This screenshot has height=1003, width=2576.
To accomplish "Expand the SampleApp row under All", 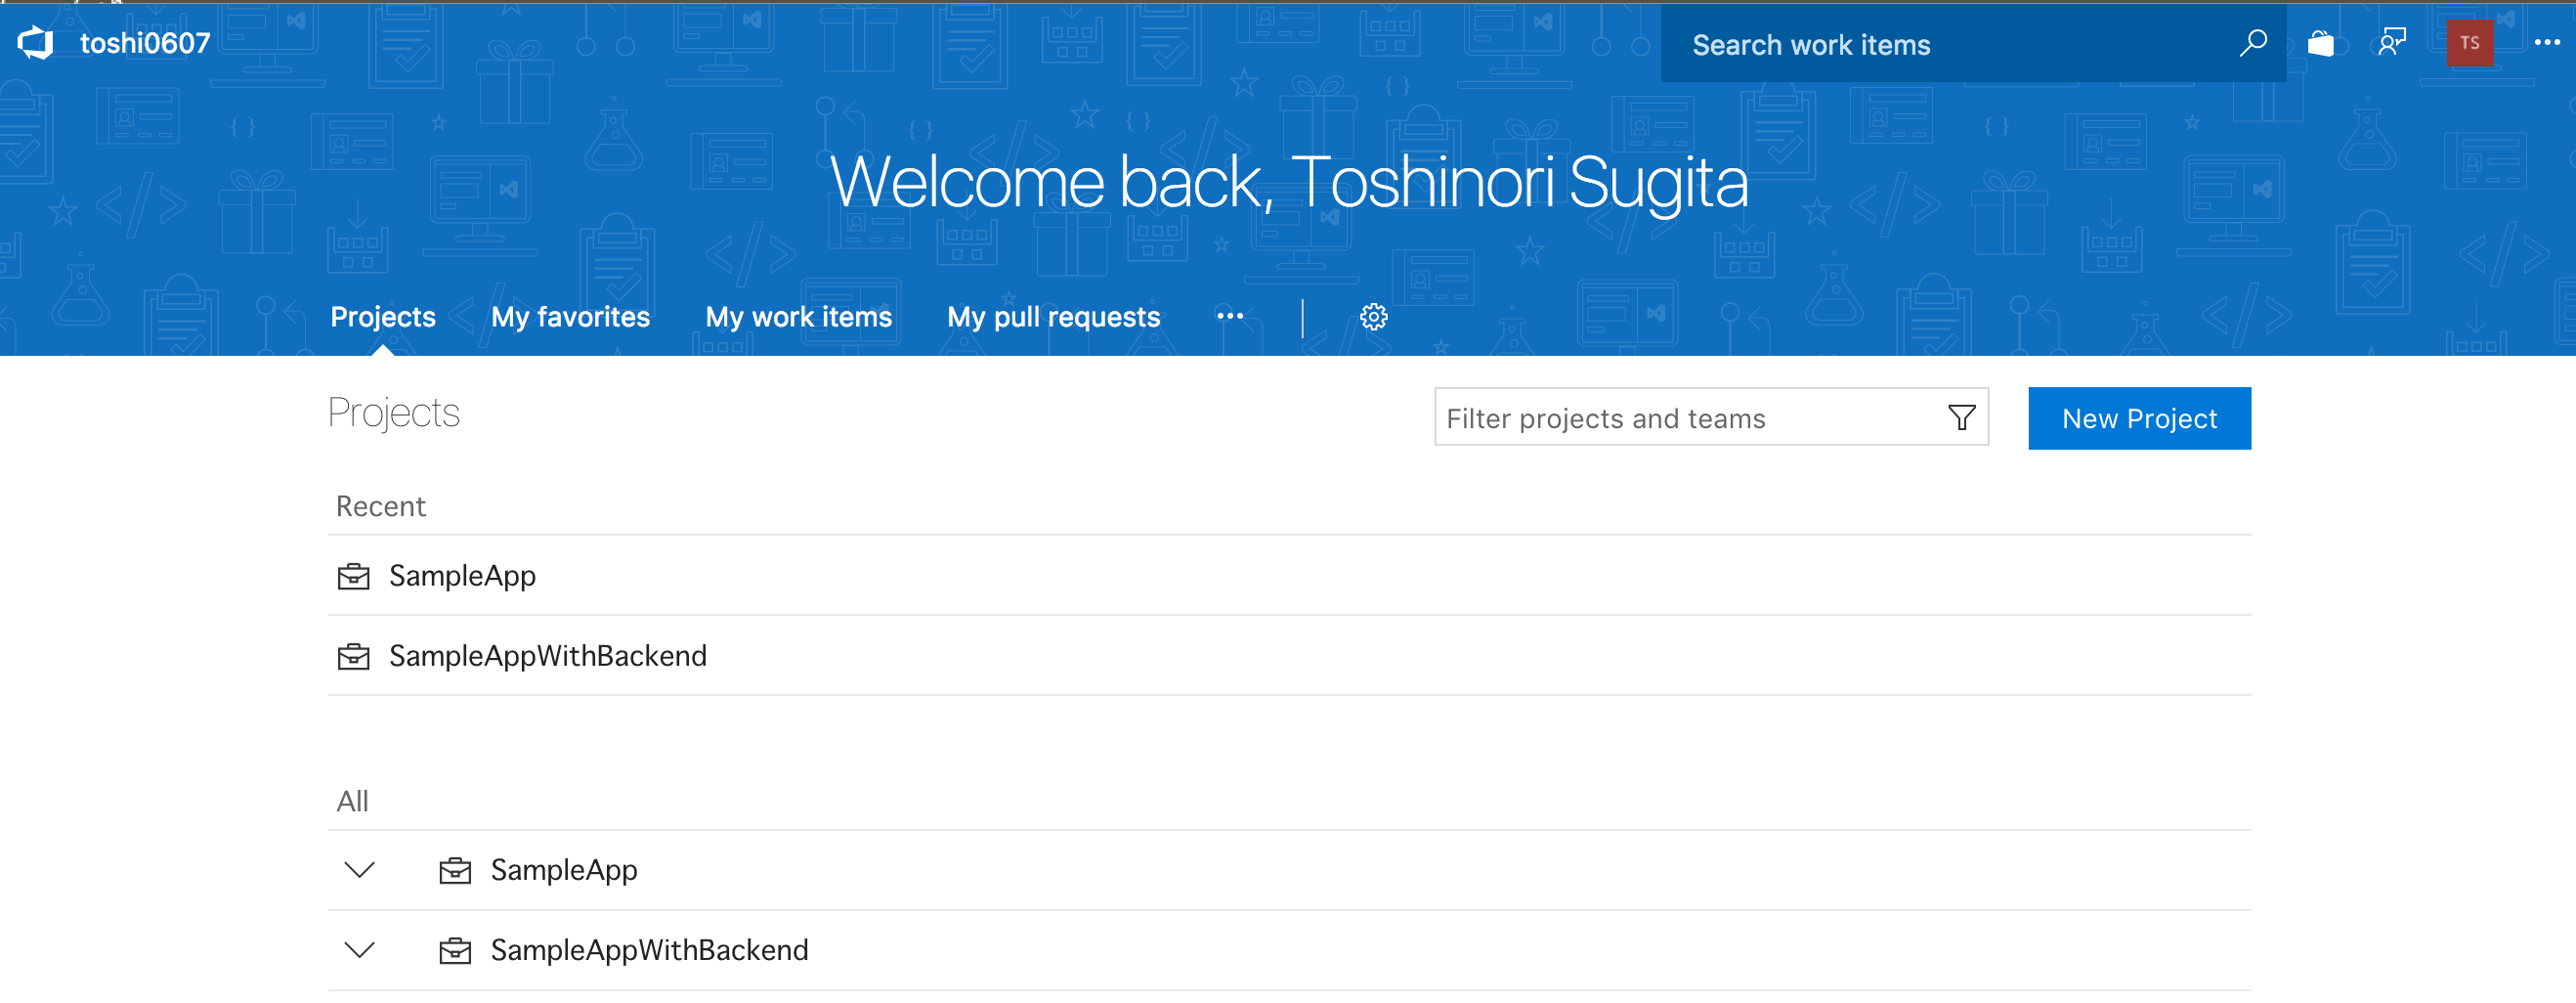I will coord(359,870).
